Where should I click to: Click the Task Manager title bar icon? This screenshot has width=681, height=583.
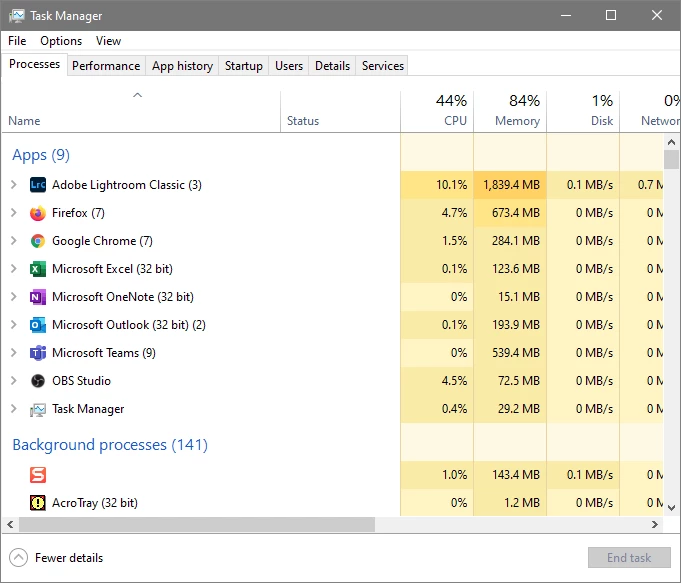click(17, 16)
